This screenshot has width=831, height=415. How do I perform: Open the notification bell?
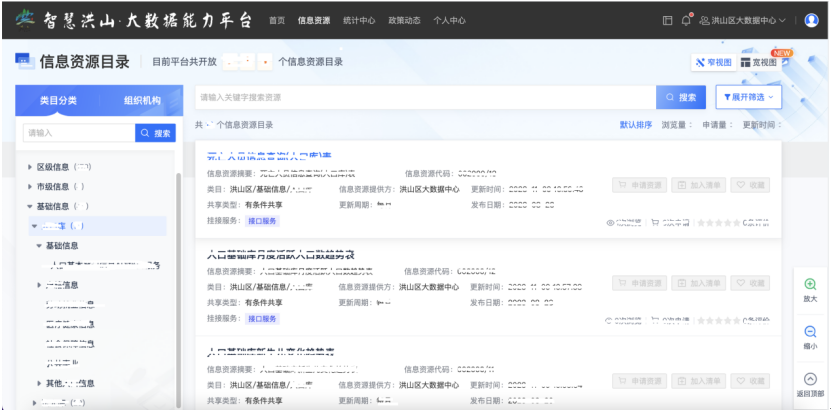click(686, 21)
